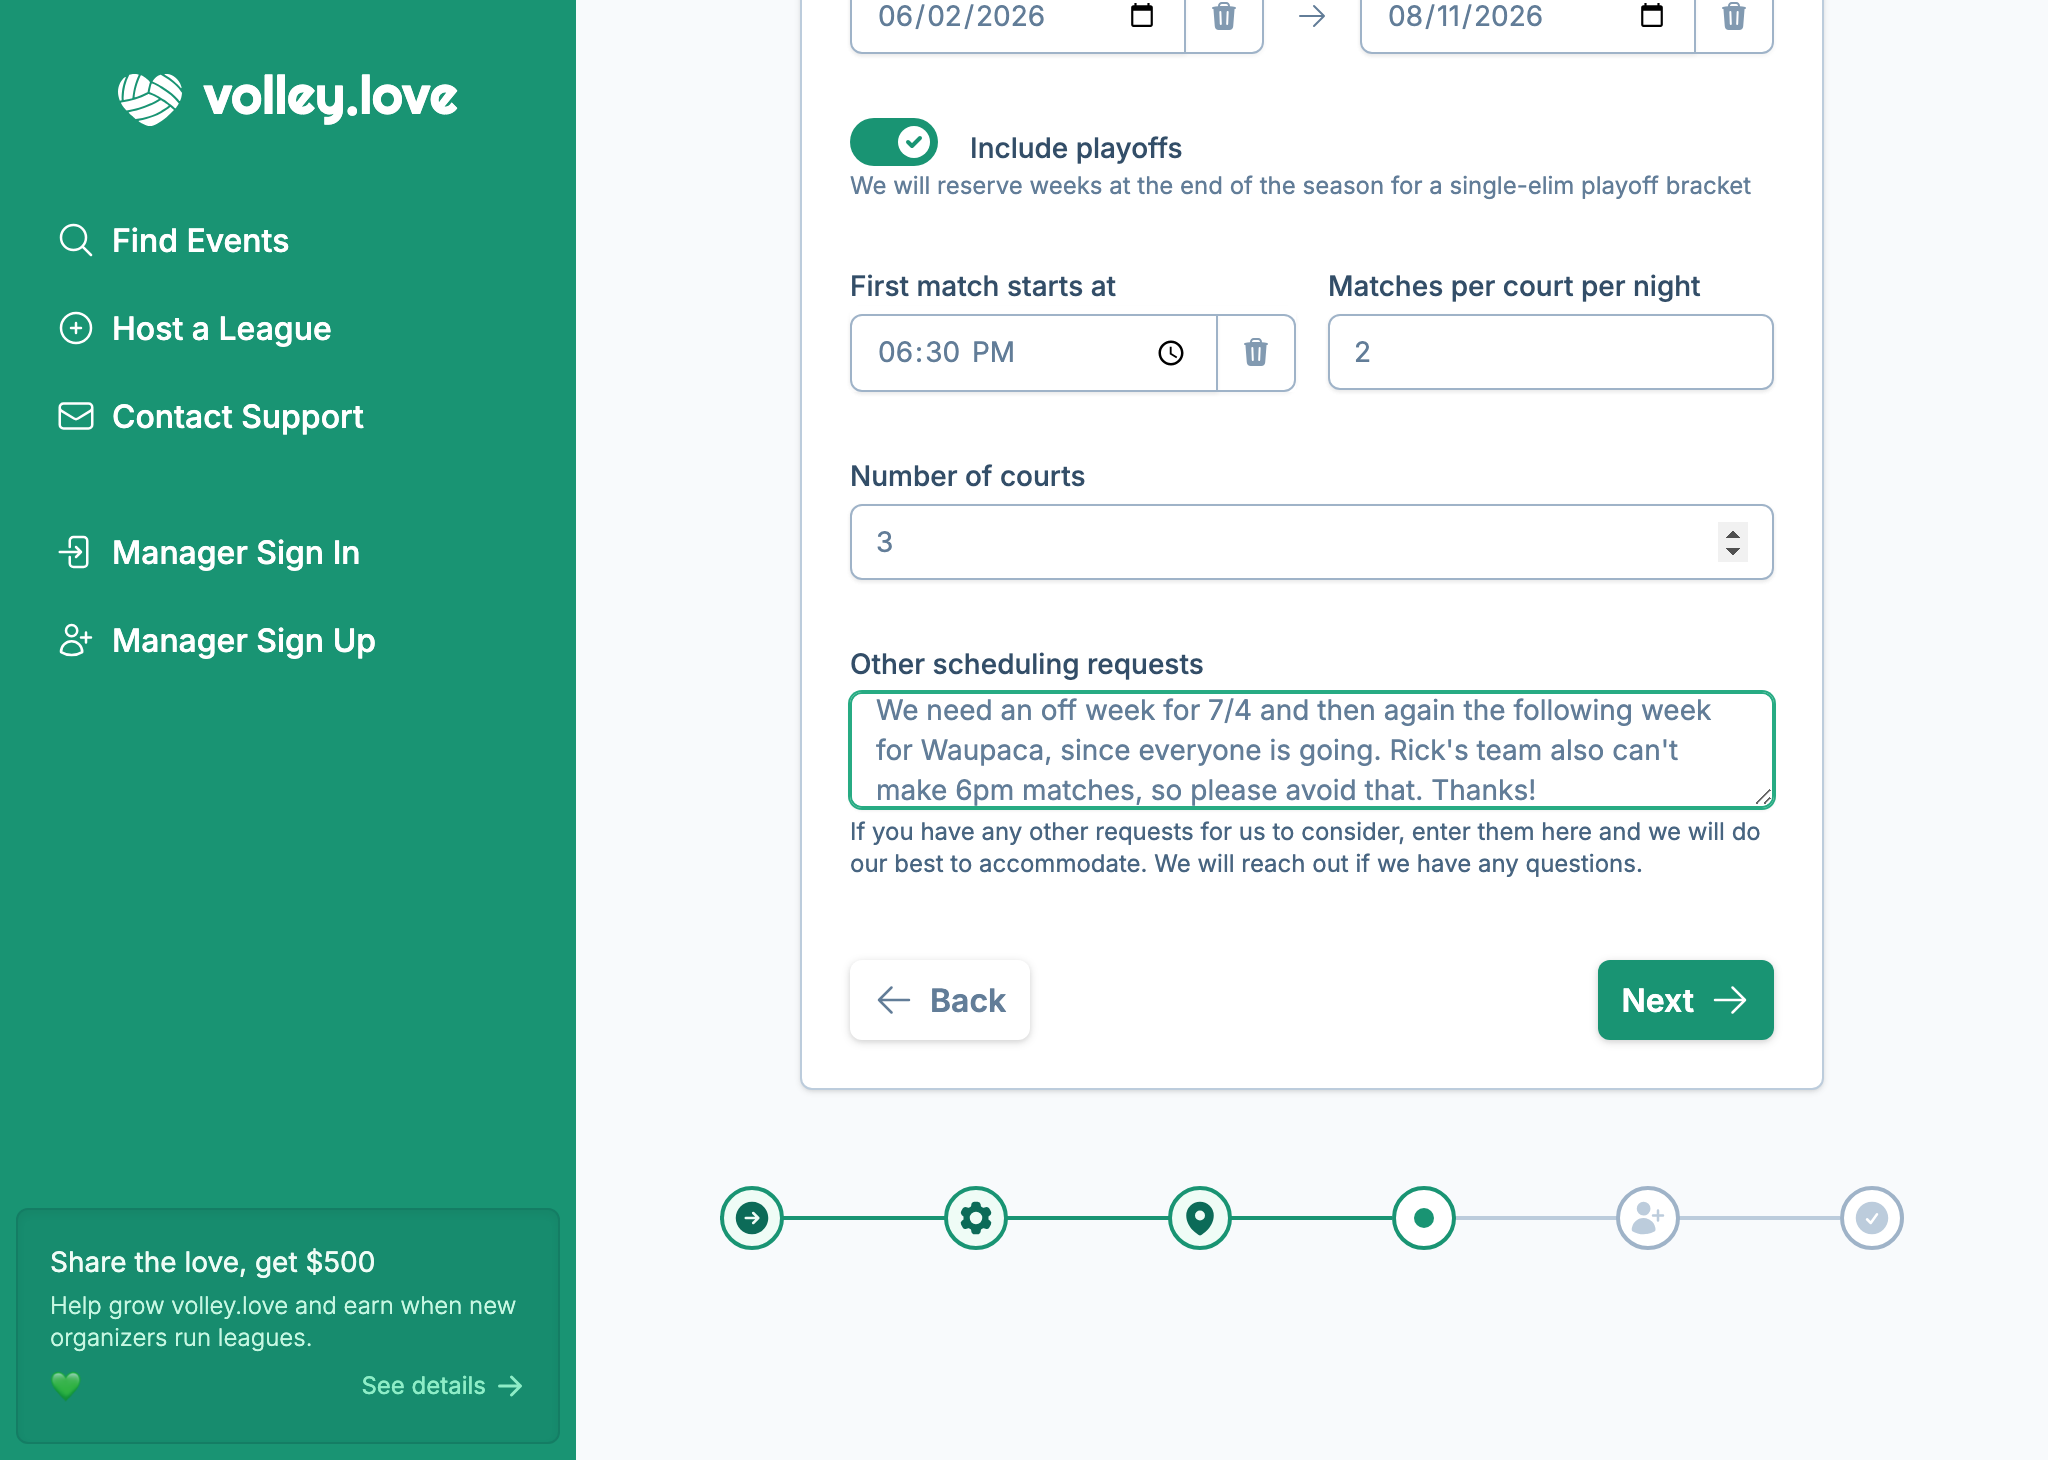The width and height of the screenshot is (2048, 1460).
Task: Disable the Include playoffs toggle
Action: click(893, 142)
